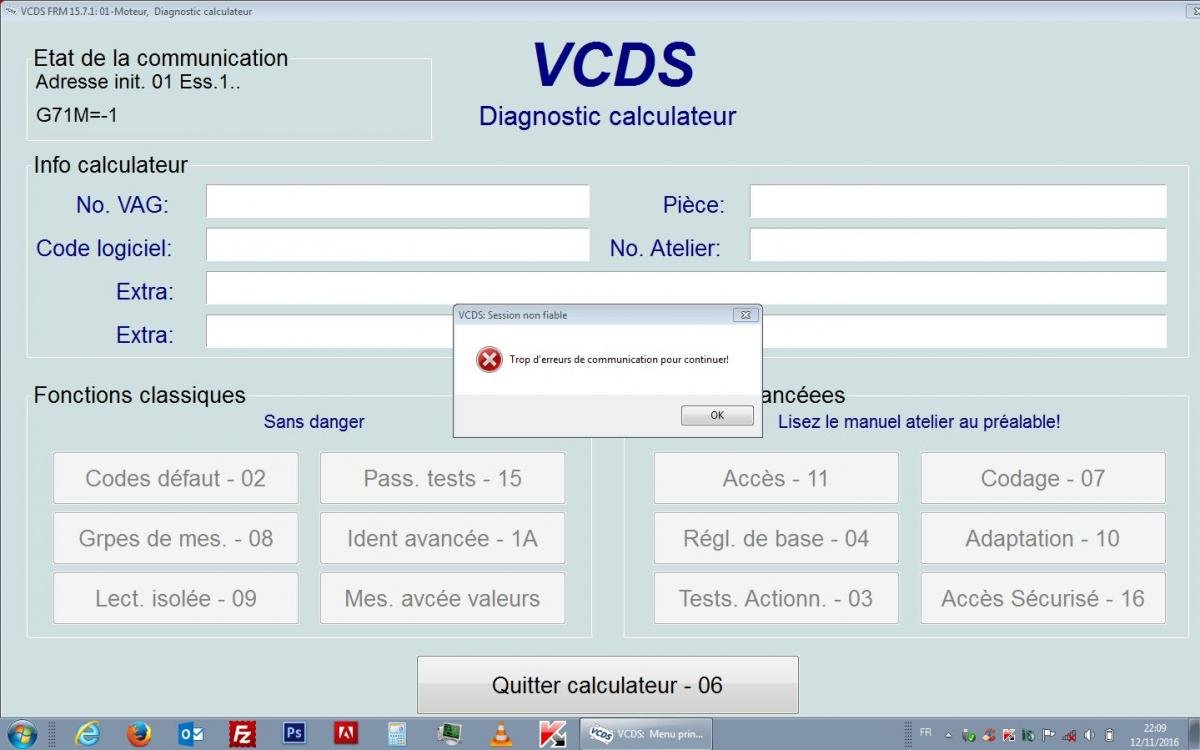
Task: Click the Quitter calculateur - 06 button
Action: click(x=607, y=686)
